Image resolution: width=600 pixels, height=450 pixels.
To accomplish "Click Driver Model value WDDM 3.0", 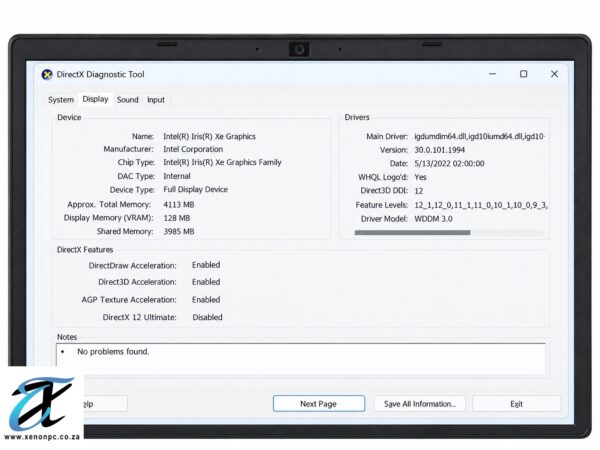I will point(433,219).
